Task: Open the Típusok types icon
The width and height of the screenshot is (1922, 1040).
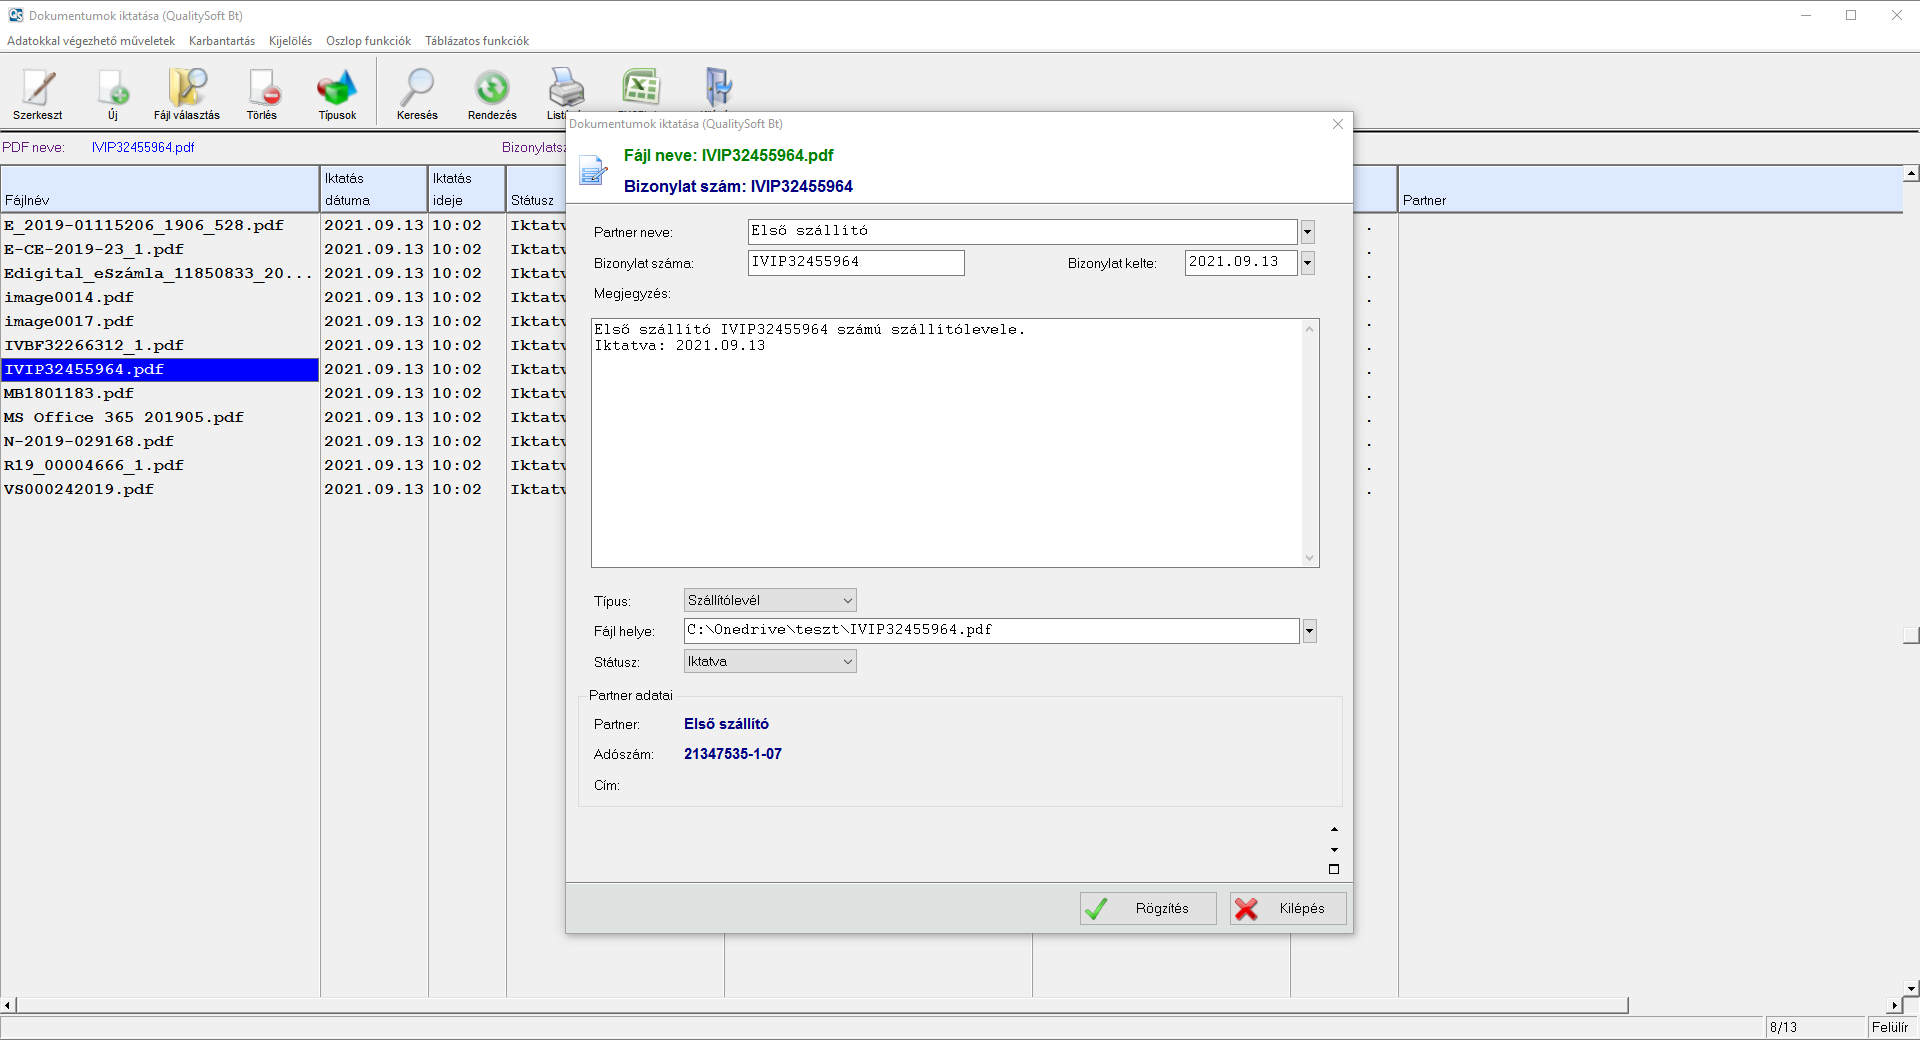Action: coord(337,89)
